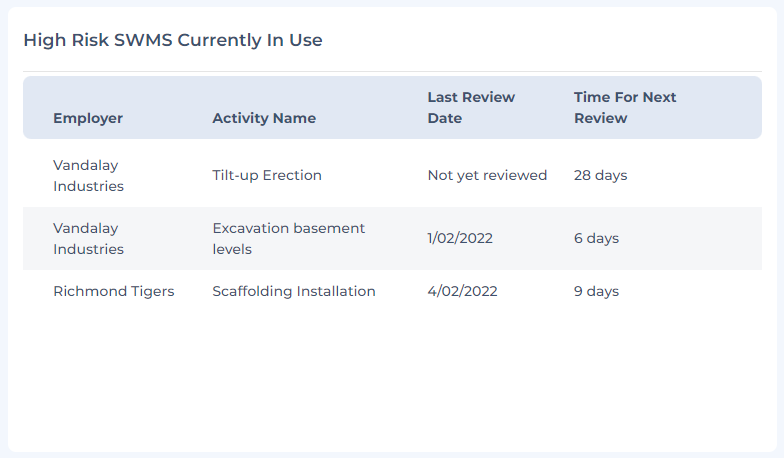
Task: Click the Employer column header
Action: [x=88, y=118]
